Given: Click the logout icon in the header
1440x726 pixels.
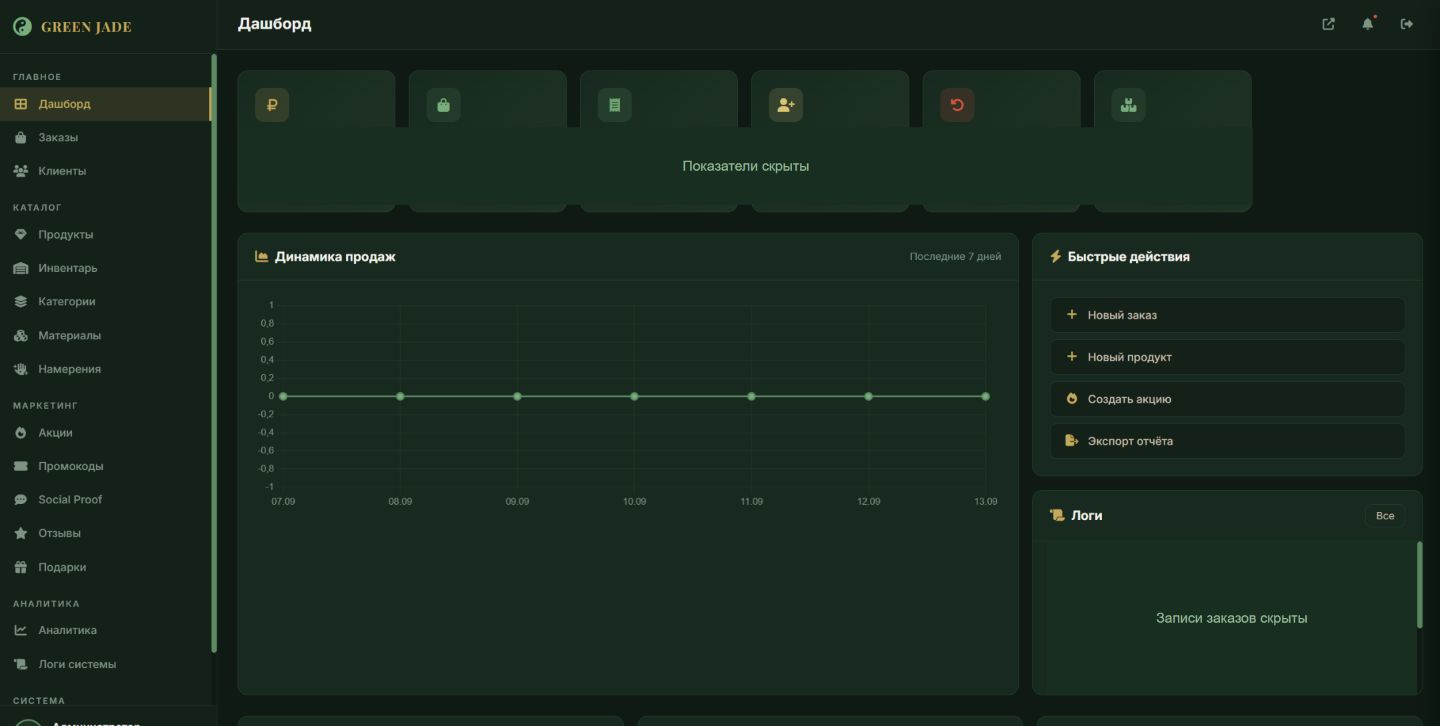Looking at the screenshot, I should coord(1407,24).
